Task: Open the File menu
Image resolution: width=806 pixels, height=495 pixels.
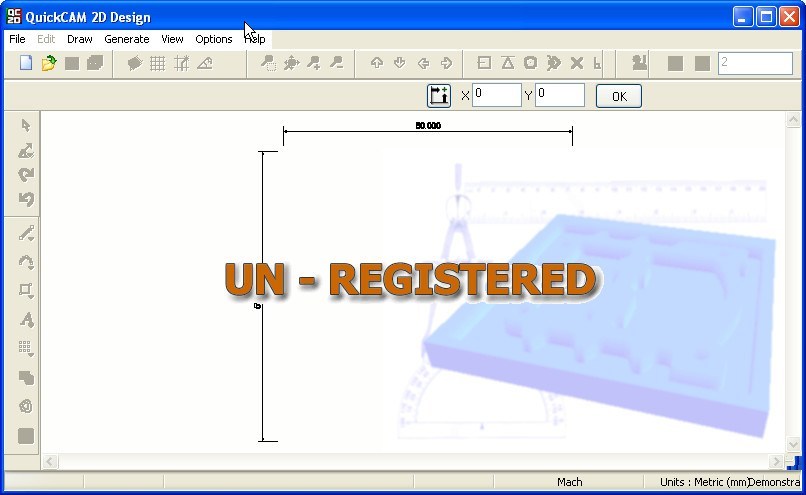Action: tap(17, 39)
